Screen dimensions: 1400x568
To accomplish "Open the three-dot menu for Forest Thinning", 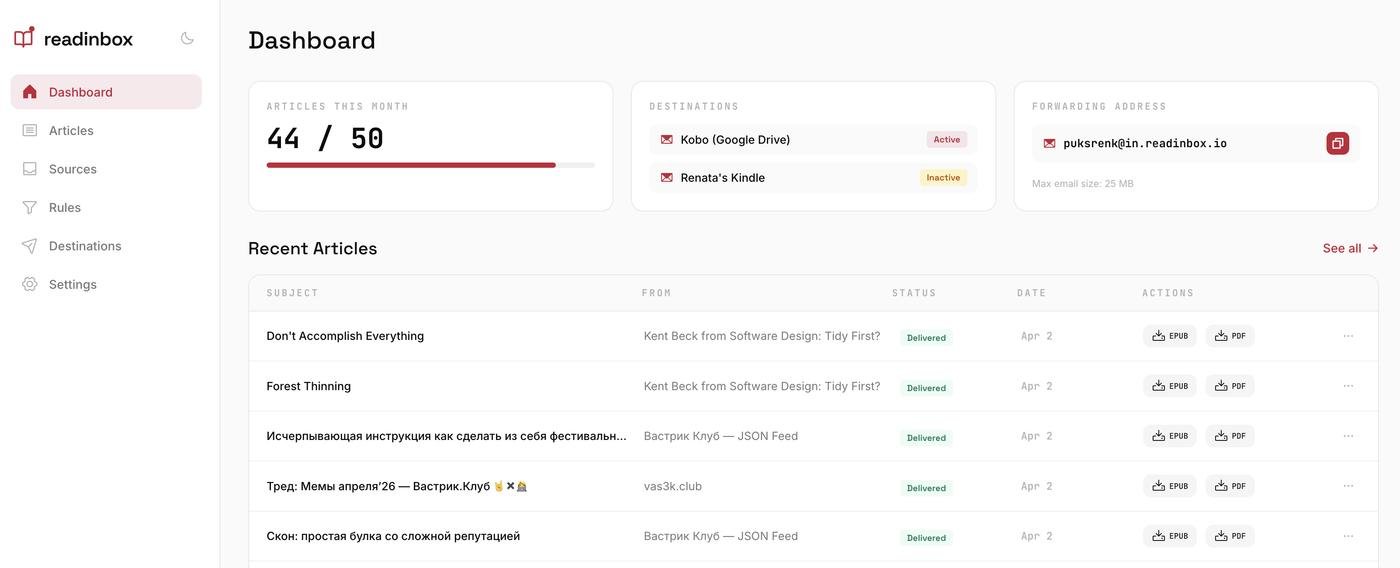I will (x=1348, y=386).
